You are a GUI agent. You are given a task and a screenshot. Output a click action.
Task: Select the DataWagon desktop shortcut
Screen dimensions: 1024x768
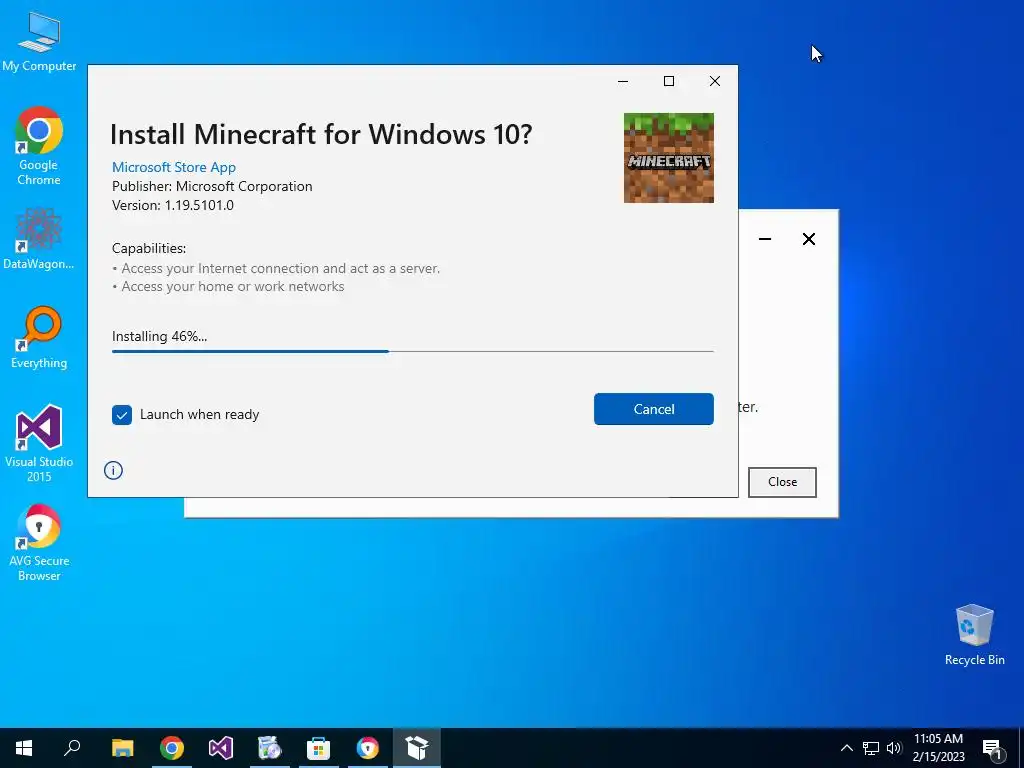39,239
